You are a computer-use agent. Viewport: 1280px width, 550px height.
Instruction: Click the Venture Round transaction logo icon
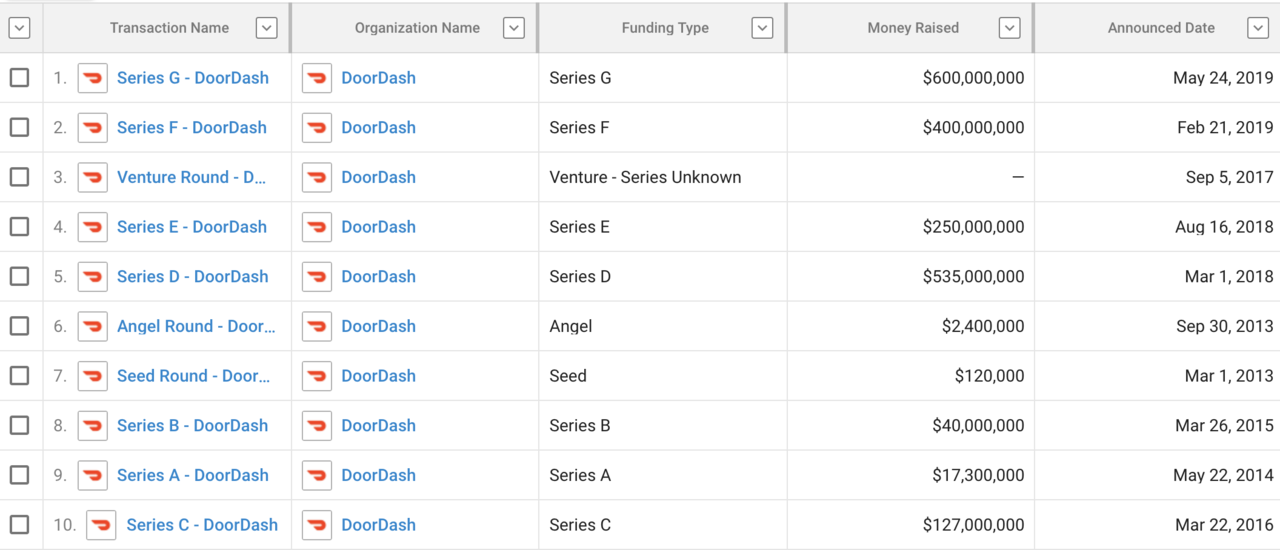coord(93,178)
